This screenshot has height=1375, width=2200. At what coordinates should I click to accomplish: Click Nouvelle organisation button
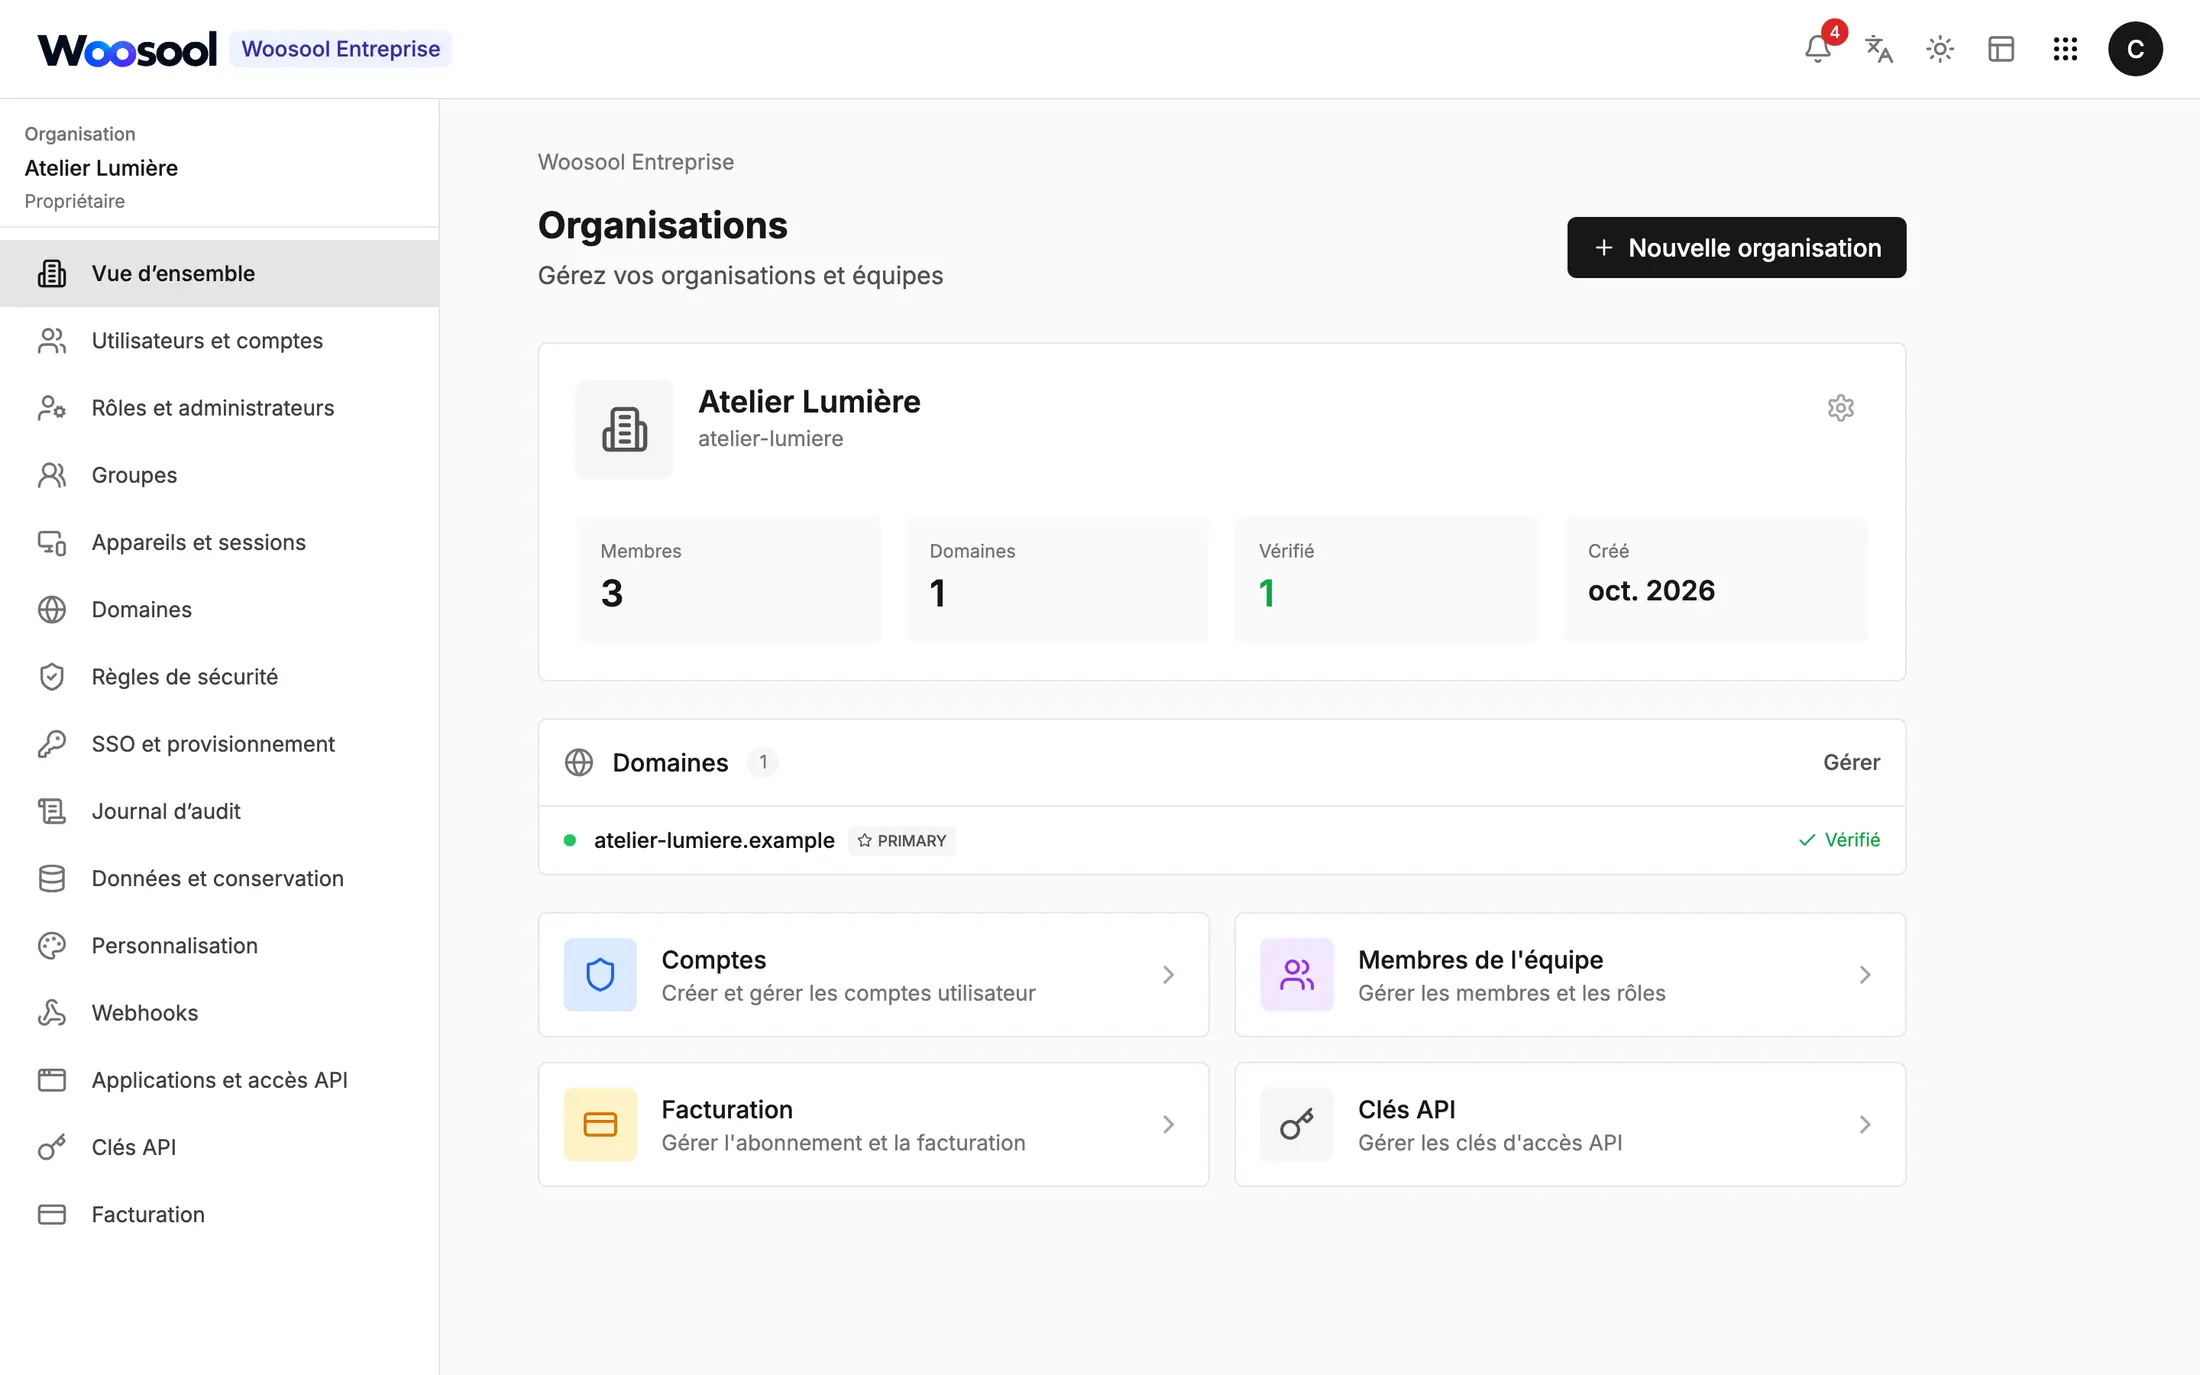click(1736, 247)
